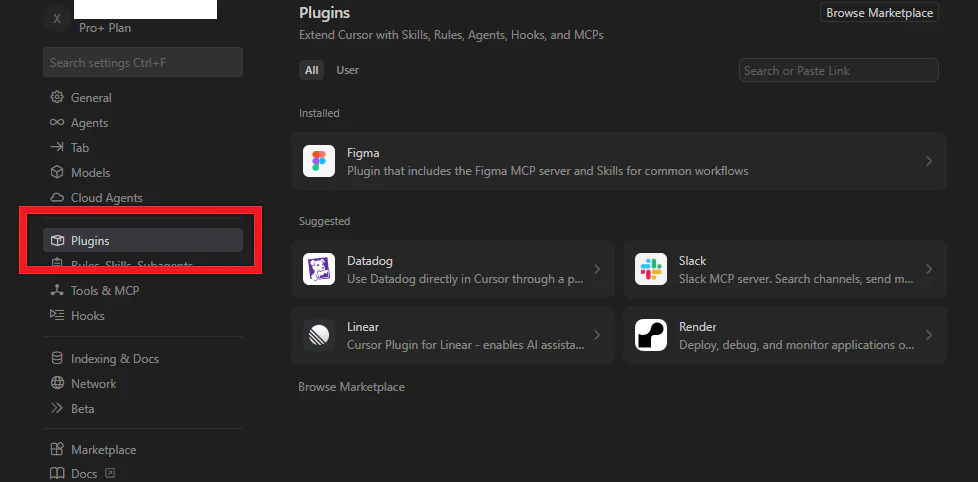Expand the Figma plugin chevron
The height and width of the screenshot is (482, 978).
point(929,161)
